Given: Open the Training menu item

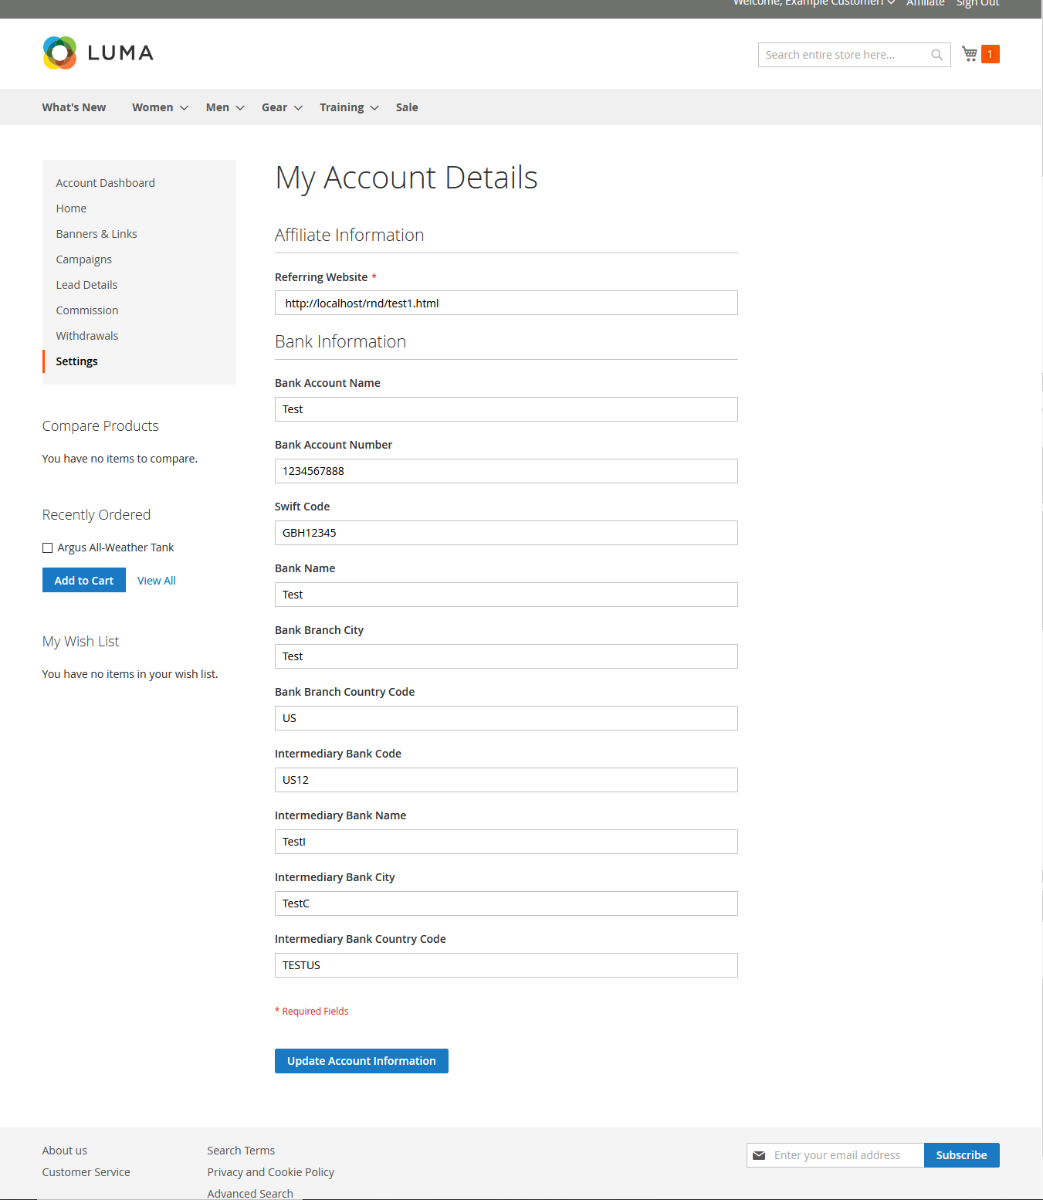Looking at the screenshot, I should click(x=341, y=107).
